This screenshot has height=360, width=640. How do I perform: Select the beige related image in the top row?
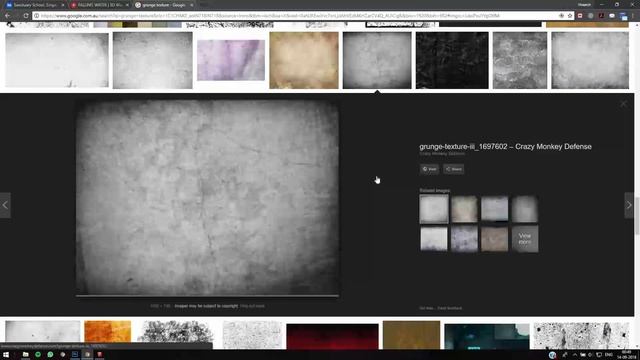pos(464,209)
